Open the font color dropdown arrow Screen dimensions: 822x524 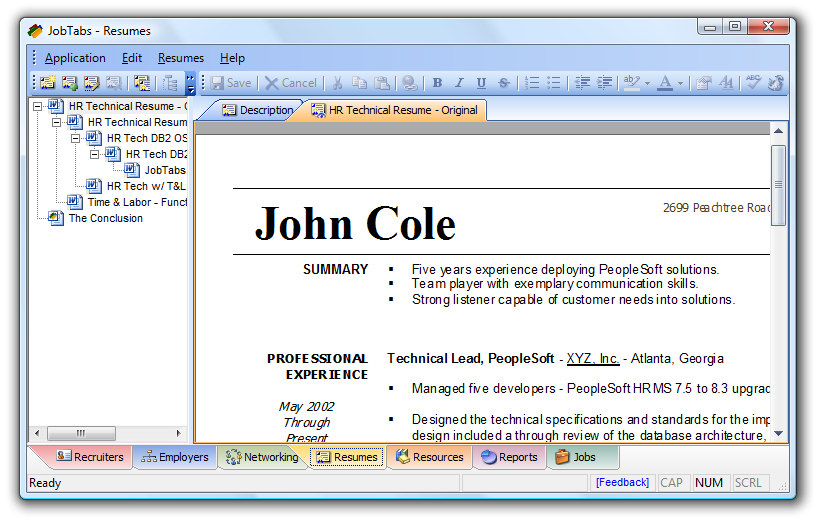[680, 83]
